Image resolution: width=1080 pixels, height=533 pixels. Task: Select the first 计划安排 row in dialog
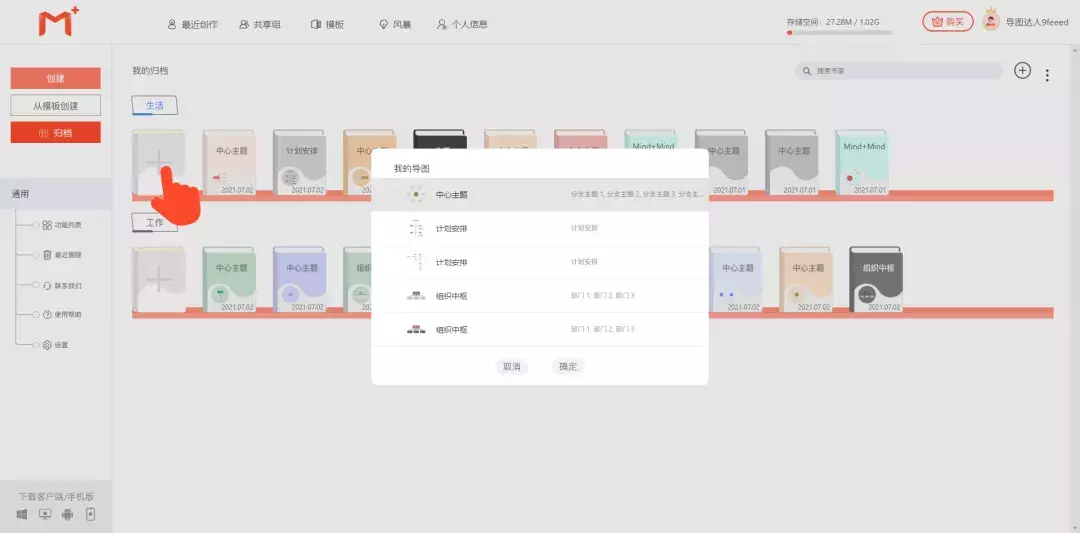[x=539, y=229]
